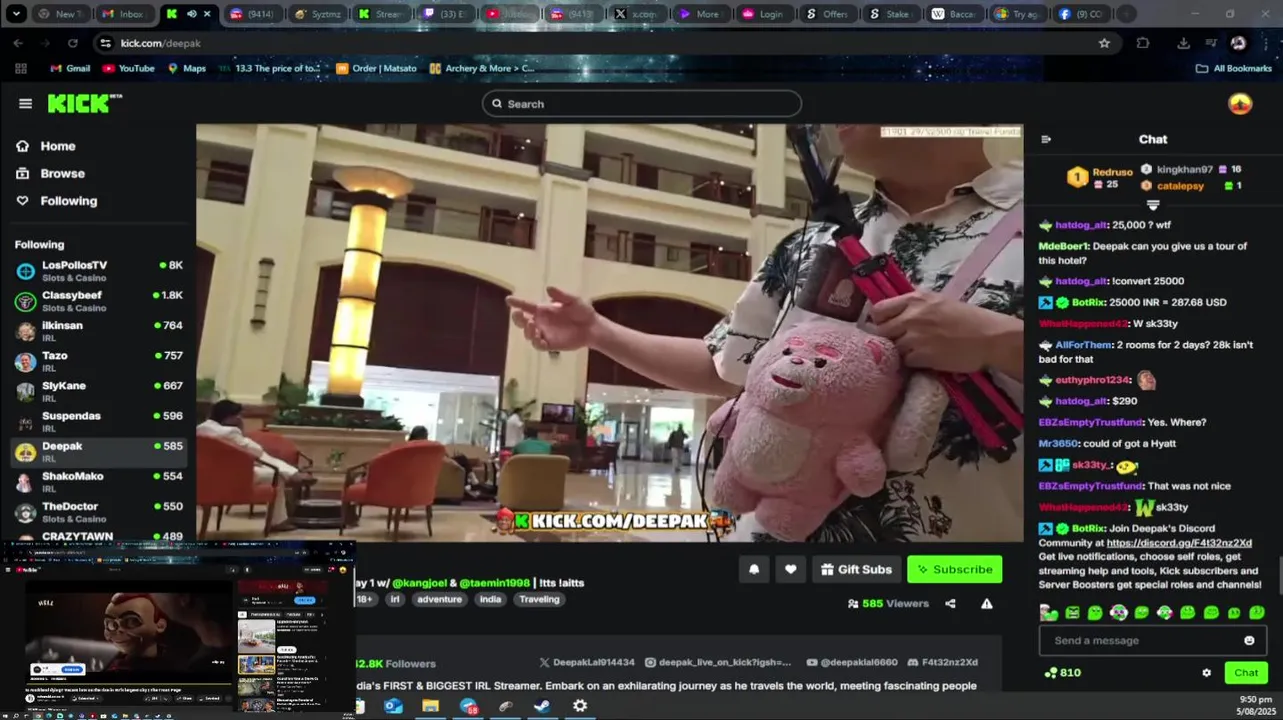Click the report warning triangle icon
This screenshot has height=720, width=1283.
[987, 603]
